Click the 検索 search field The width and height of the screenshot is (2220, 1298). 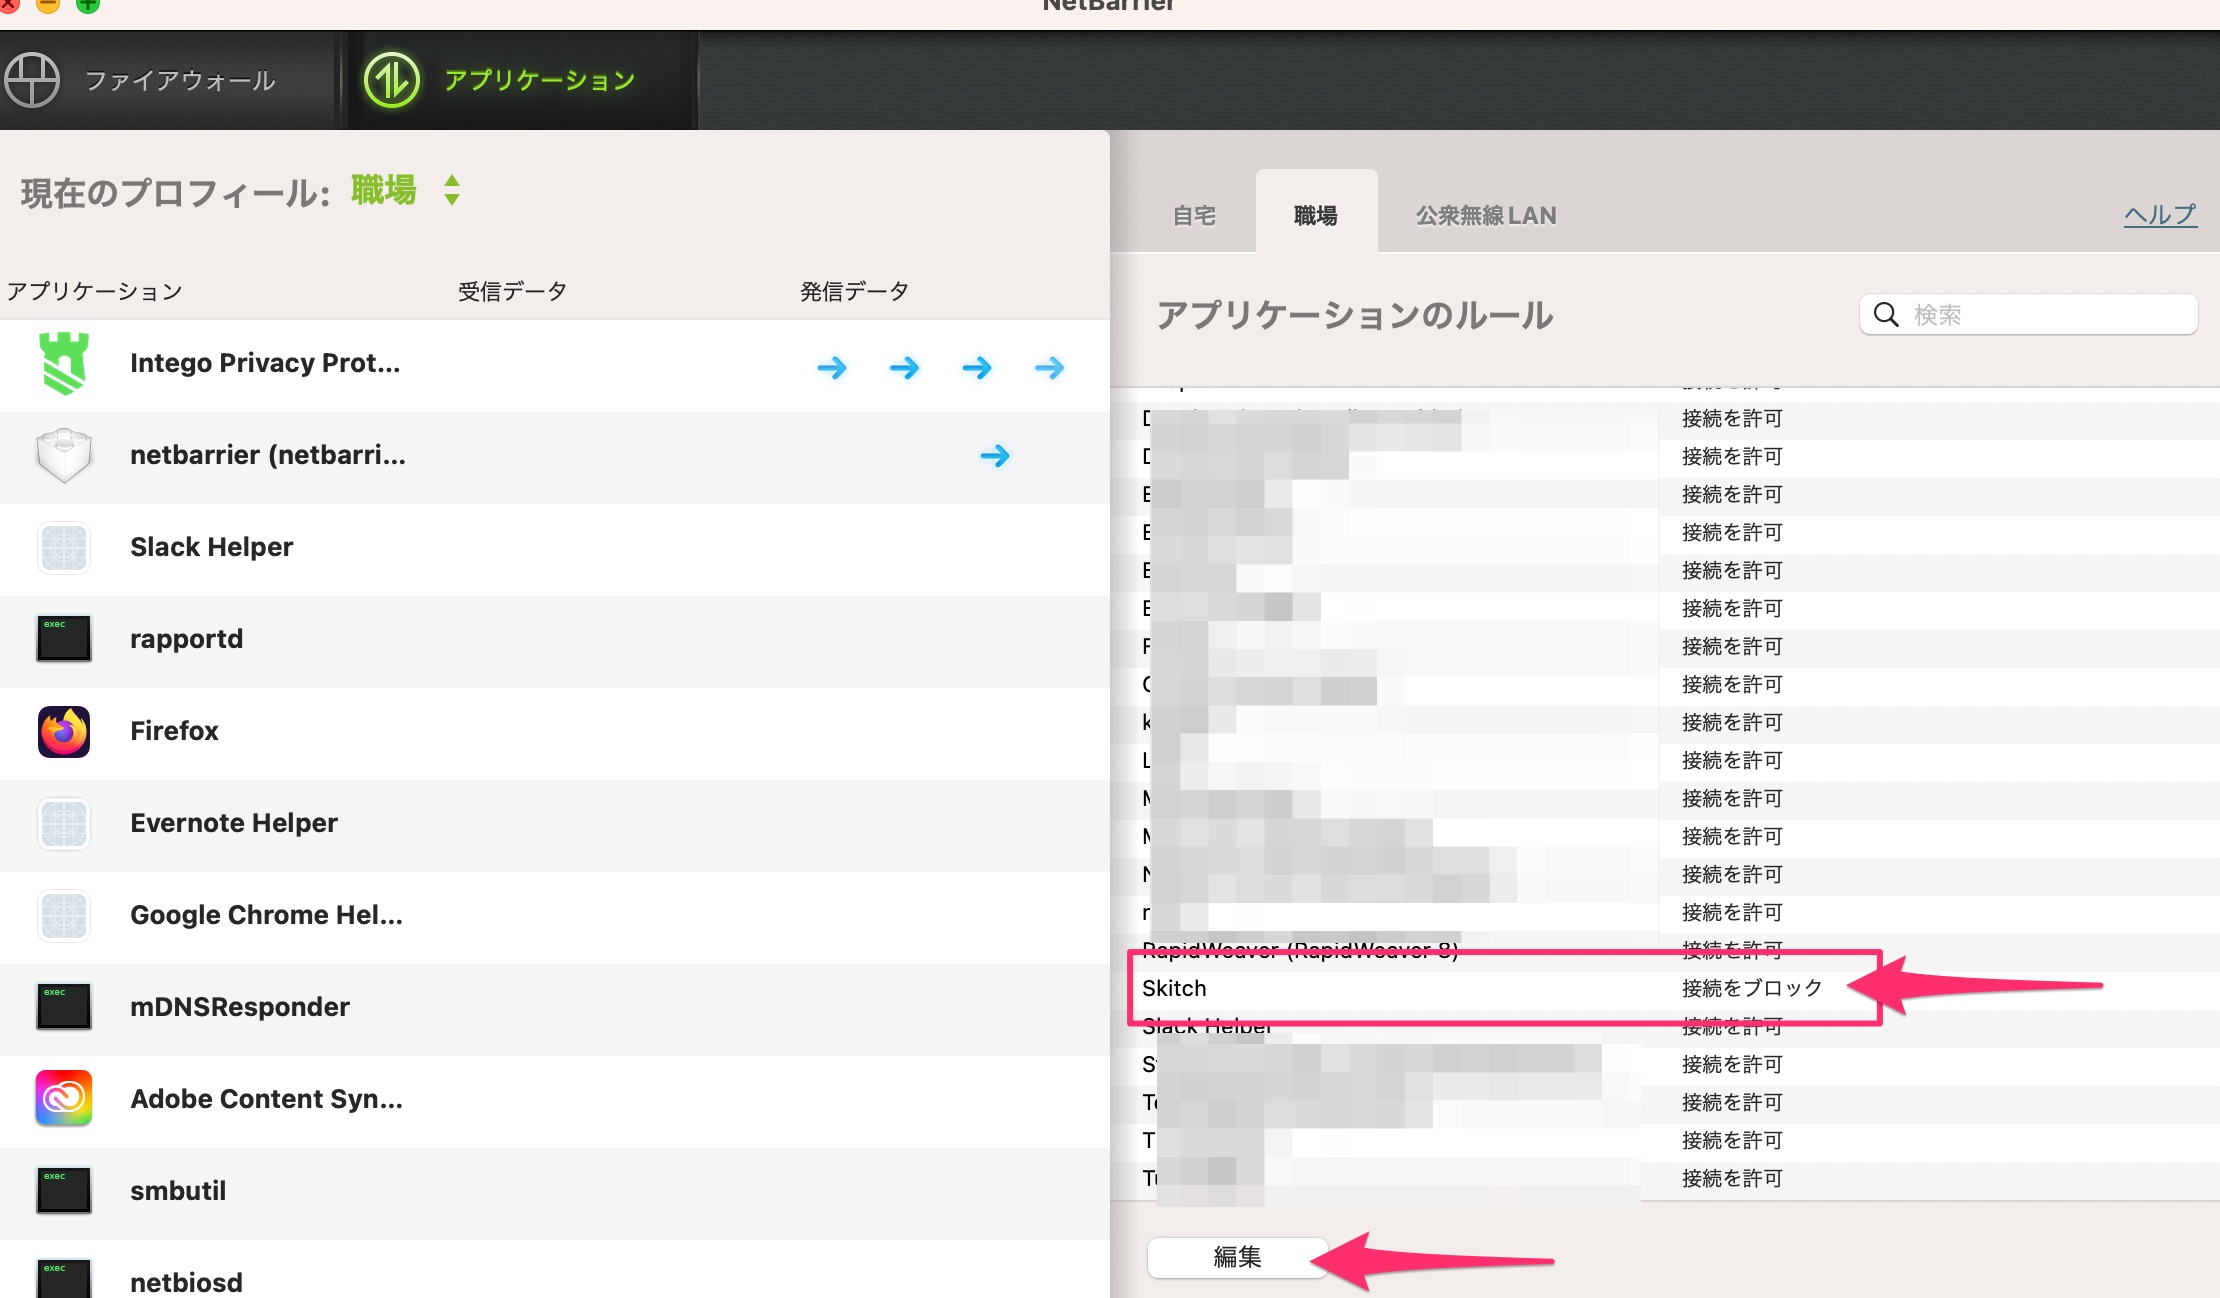[2029, 315]
